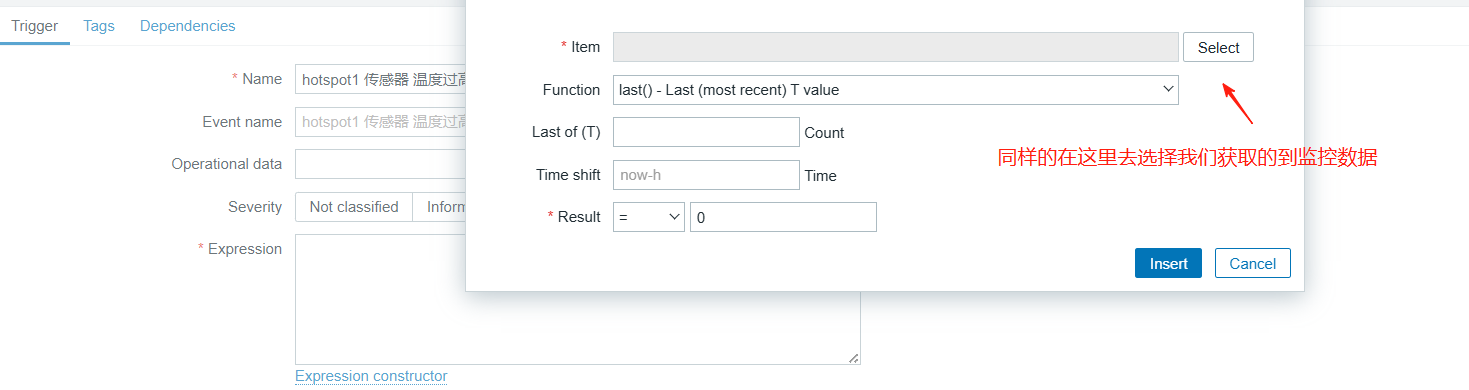Open the Result operator dropdown
Viewport: 1469px width, 390px height.
pos(649,217)
